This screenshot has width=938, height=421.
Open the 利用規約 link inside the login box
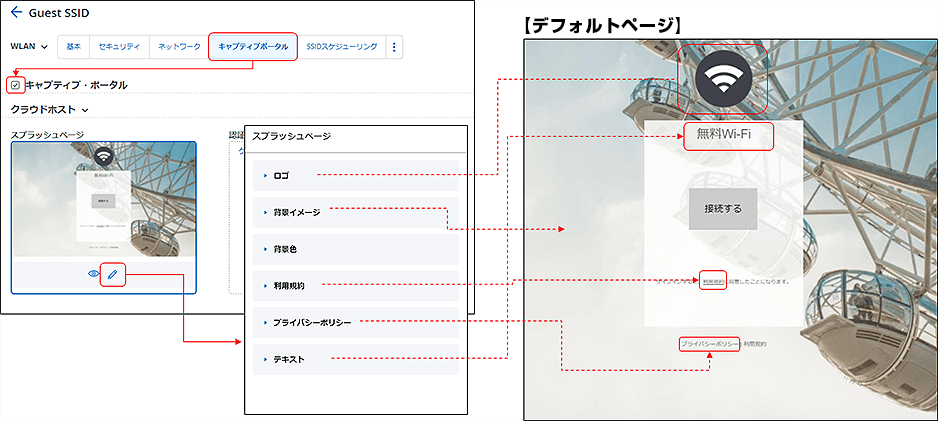[712, 280]
